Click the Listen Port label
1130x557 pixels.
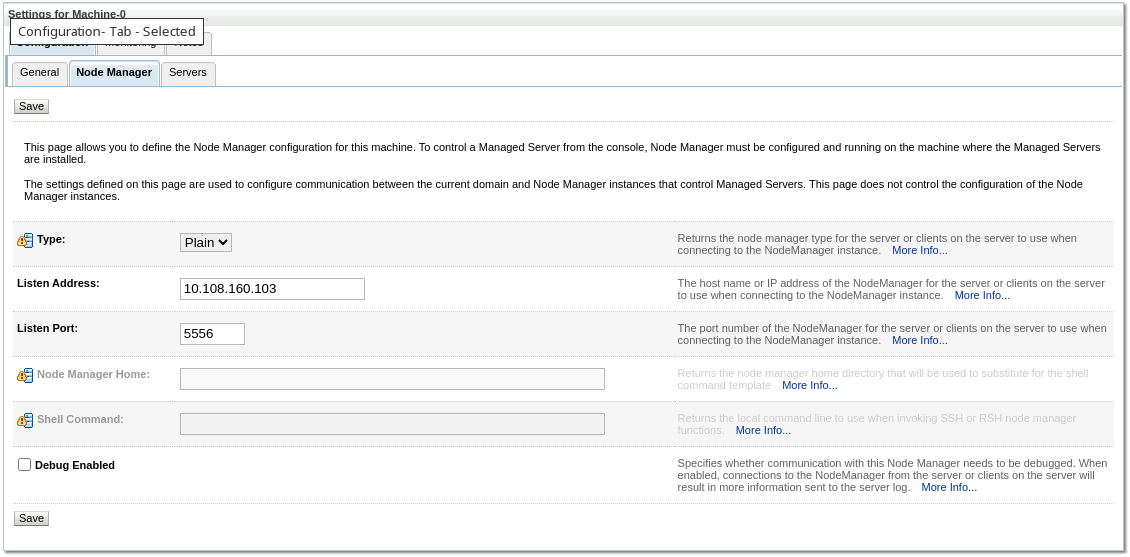pos(48,329)
